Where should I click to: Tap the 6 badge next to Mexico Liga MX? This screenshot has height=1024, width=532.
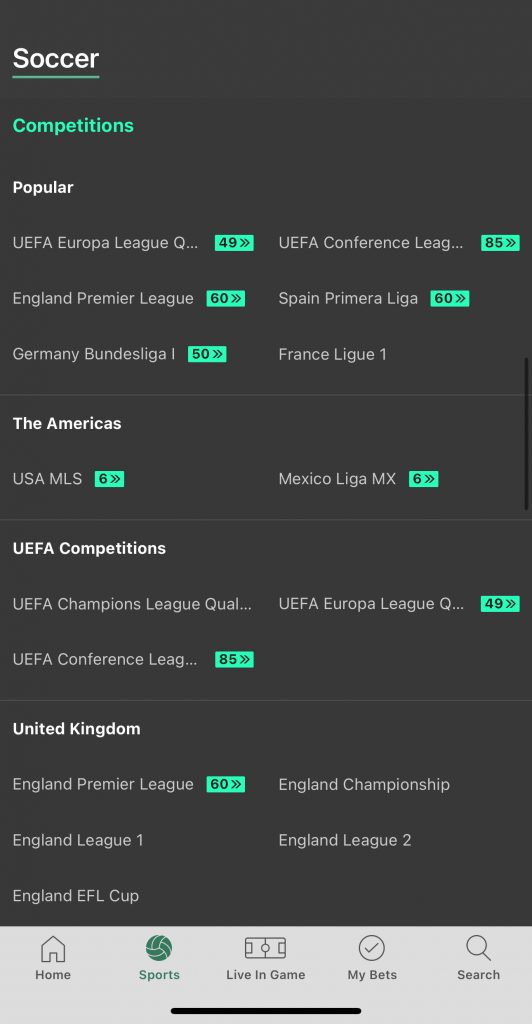click(x=424, y=479)
